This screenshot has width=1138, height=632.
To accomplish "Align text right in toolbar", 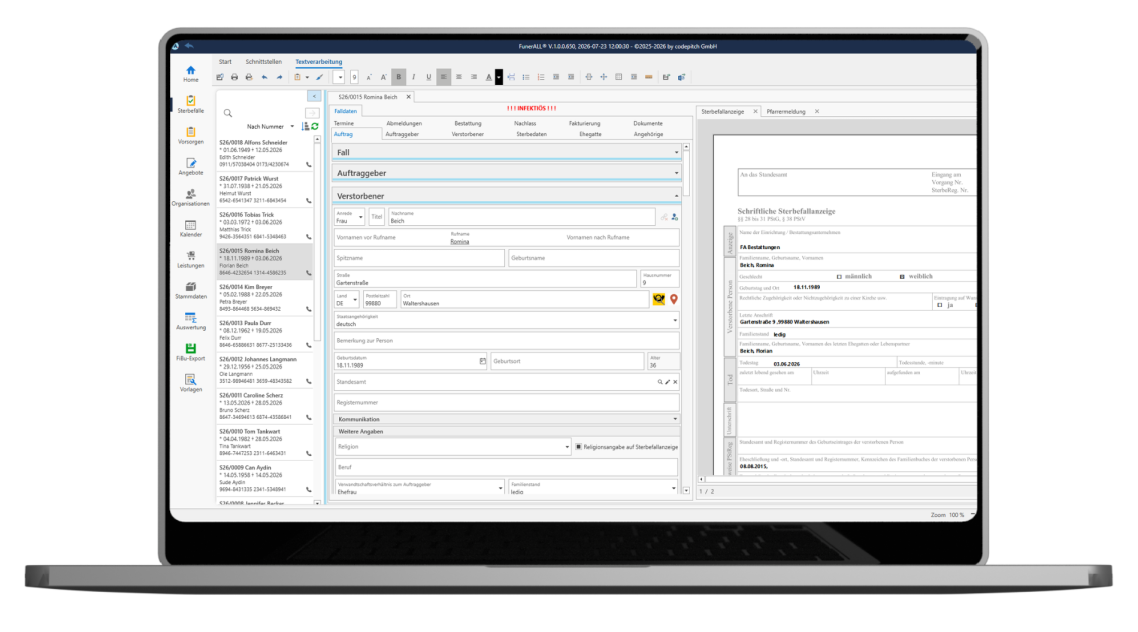I will pyautogui.click(x=474, y=77).
